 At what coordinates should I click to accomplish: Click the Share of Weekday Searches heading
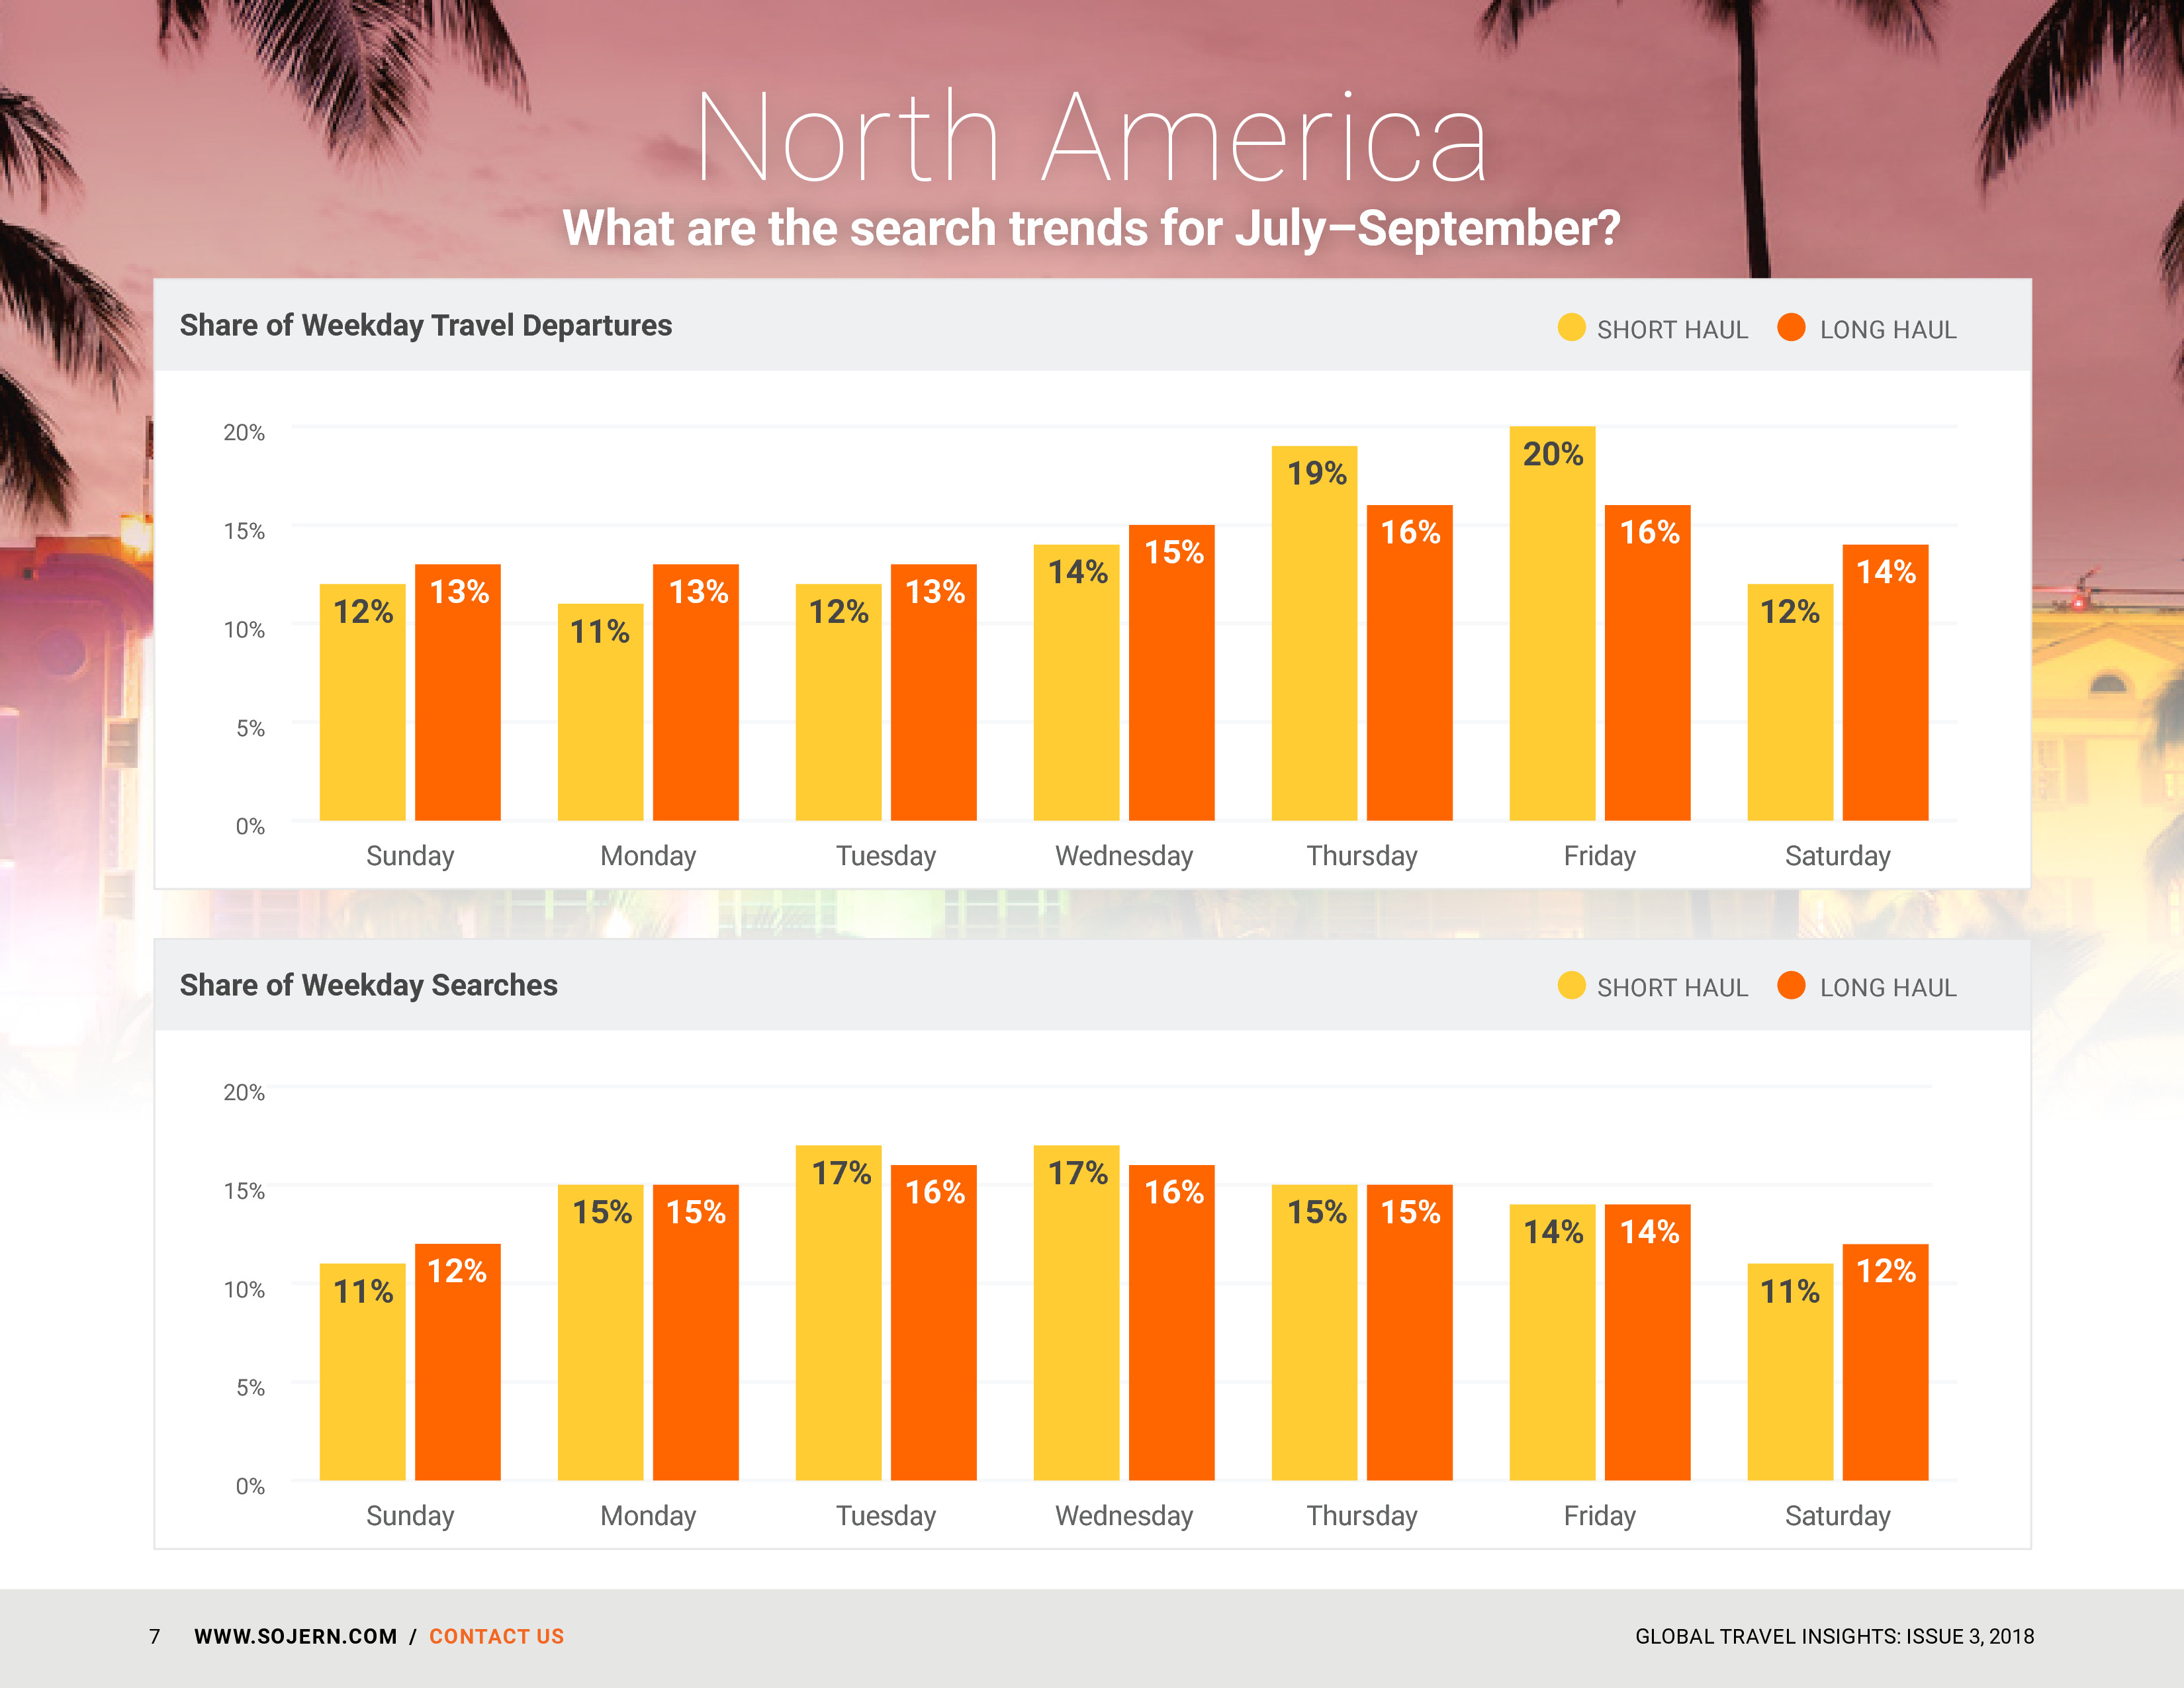(x=368, y=985)
